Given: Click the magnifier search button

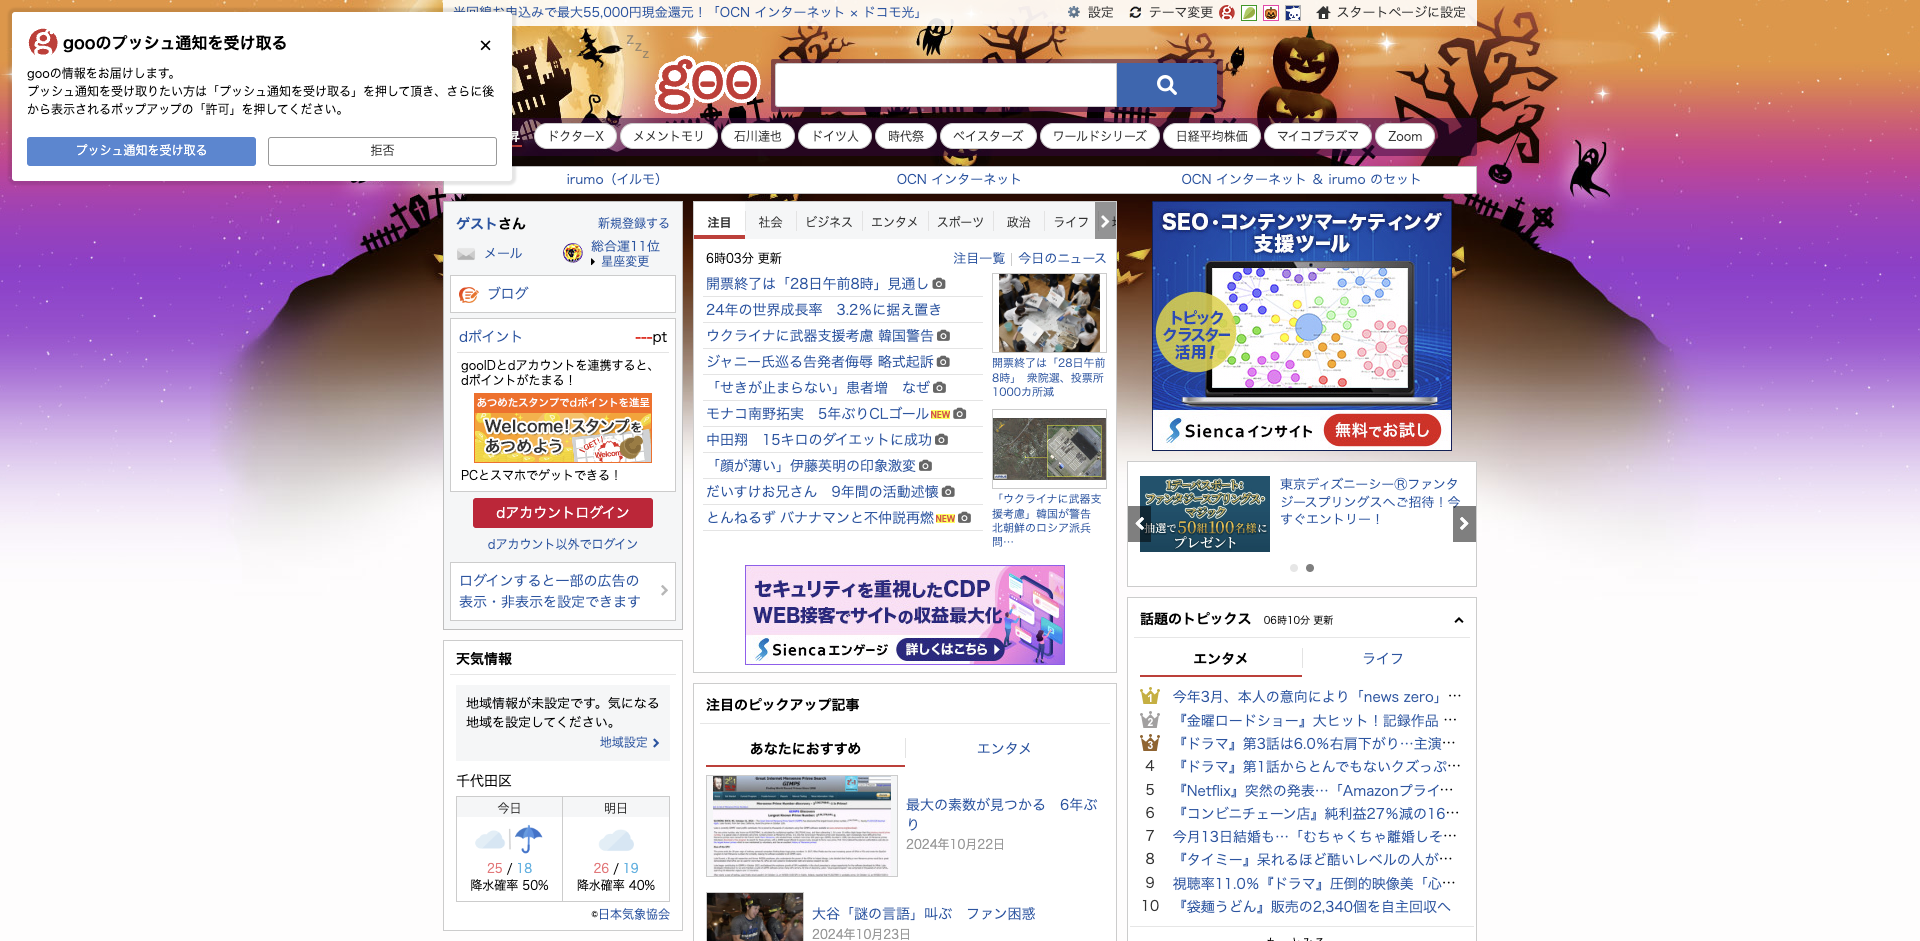Looking at the screenshot, I should point(1166,85).
